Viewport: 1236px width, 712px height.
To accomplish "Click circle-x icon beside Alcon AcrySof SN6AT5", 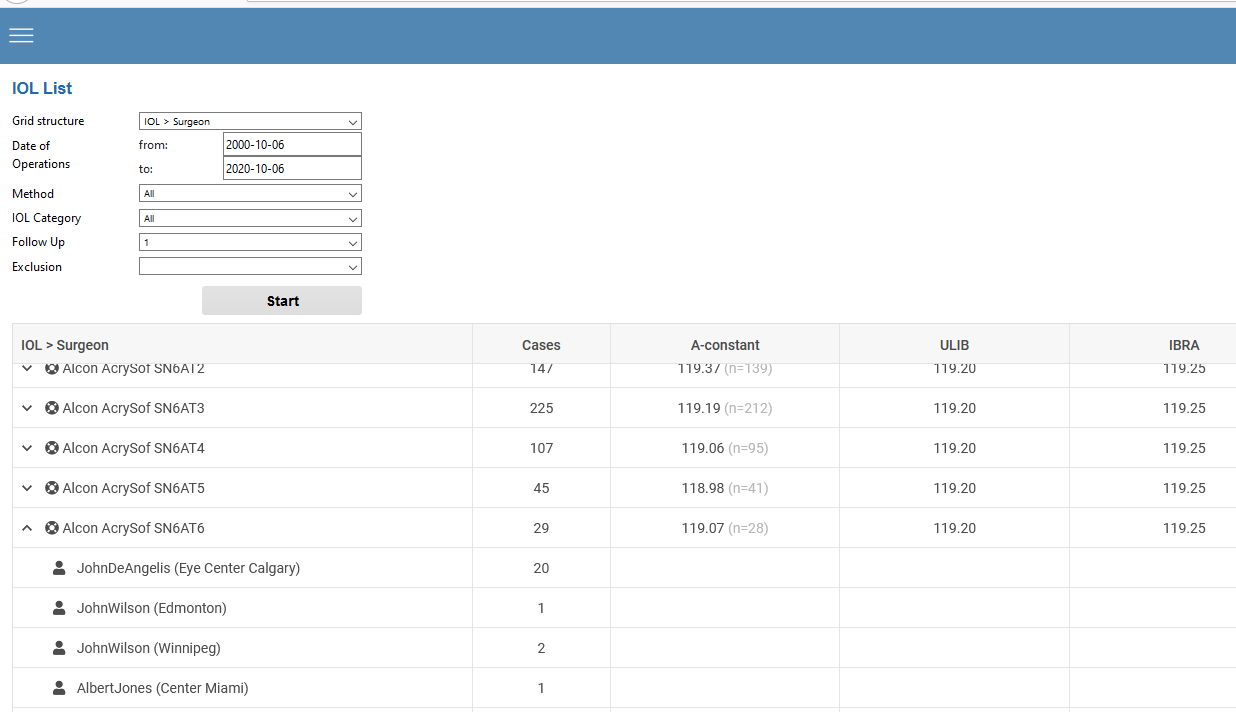I will click(52, 488).
